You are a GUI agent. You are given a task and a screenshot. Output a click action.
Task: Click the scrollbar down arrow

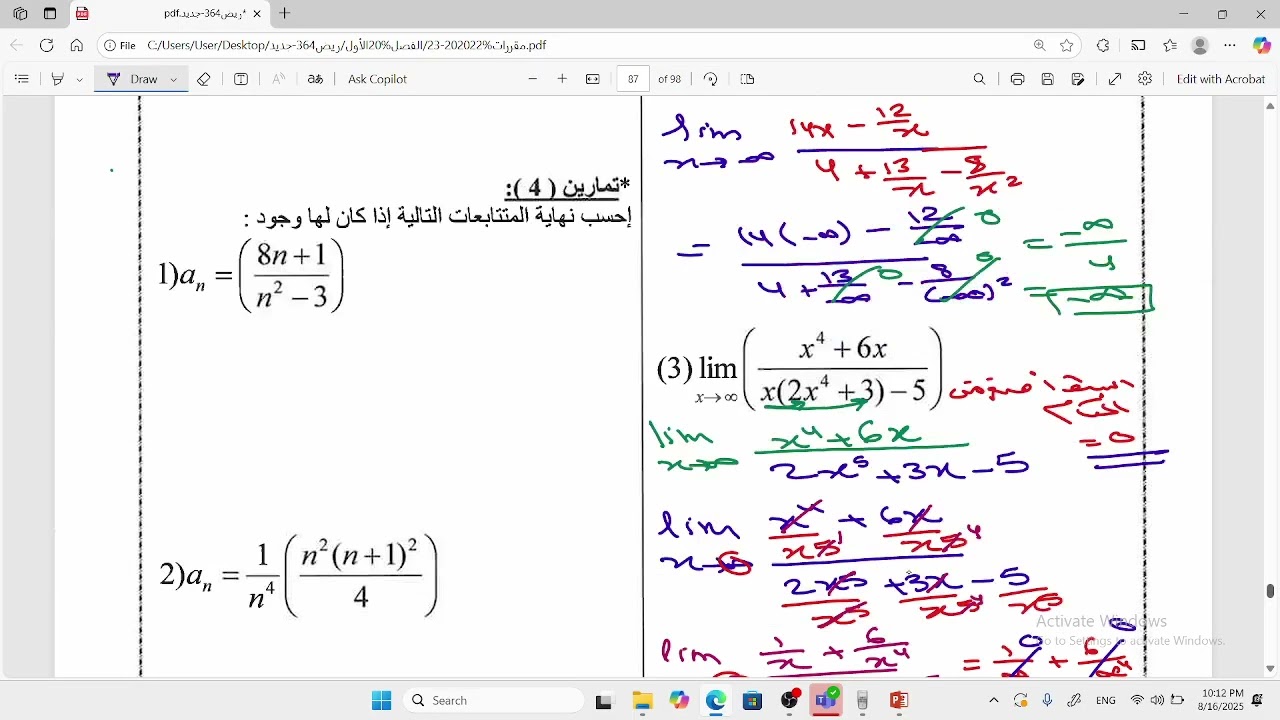coord(1271,669)
